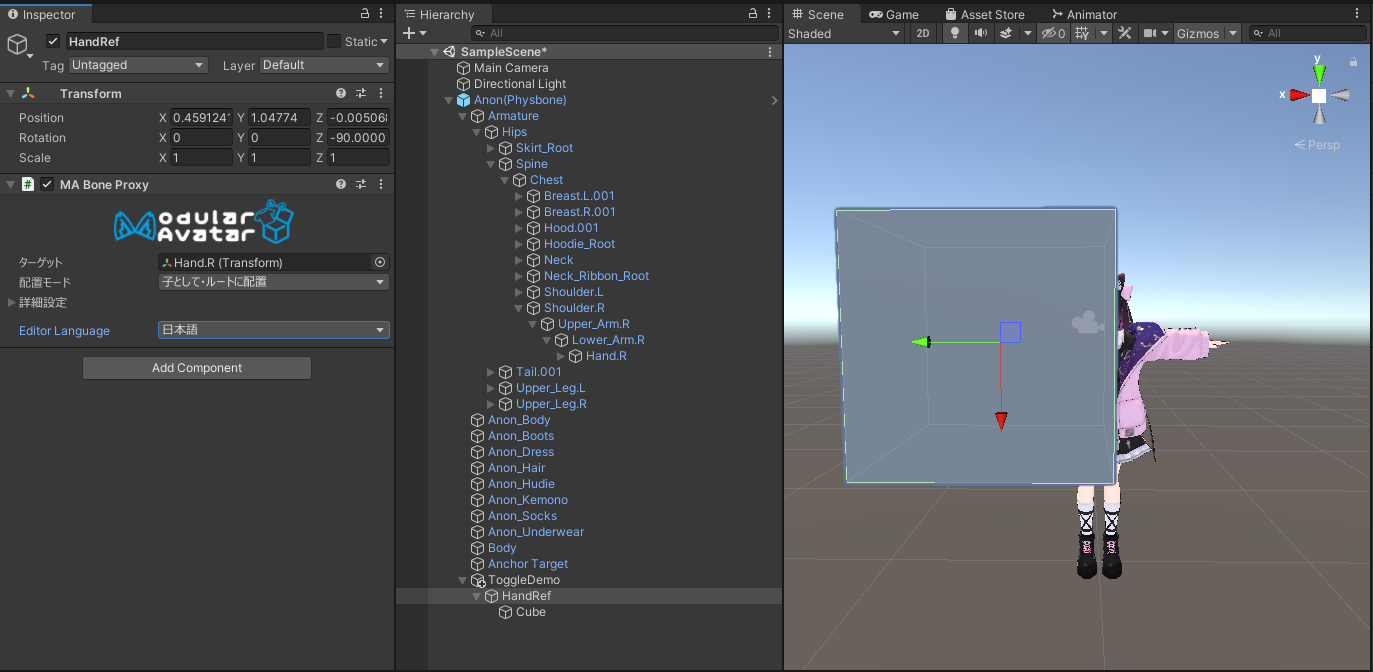Switch to the Game tab

click(894, 14)
